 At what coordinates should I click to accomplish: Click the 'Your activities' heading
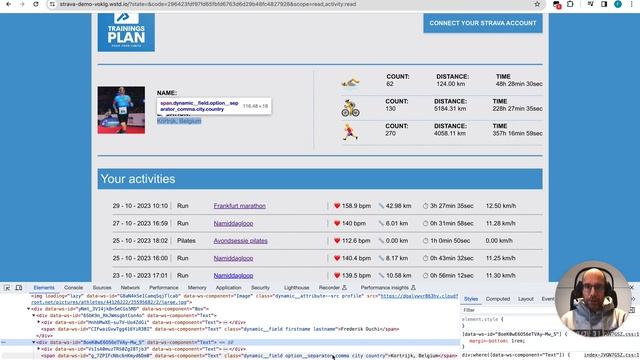click(138, 179)
